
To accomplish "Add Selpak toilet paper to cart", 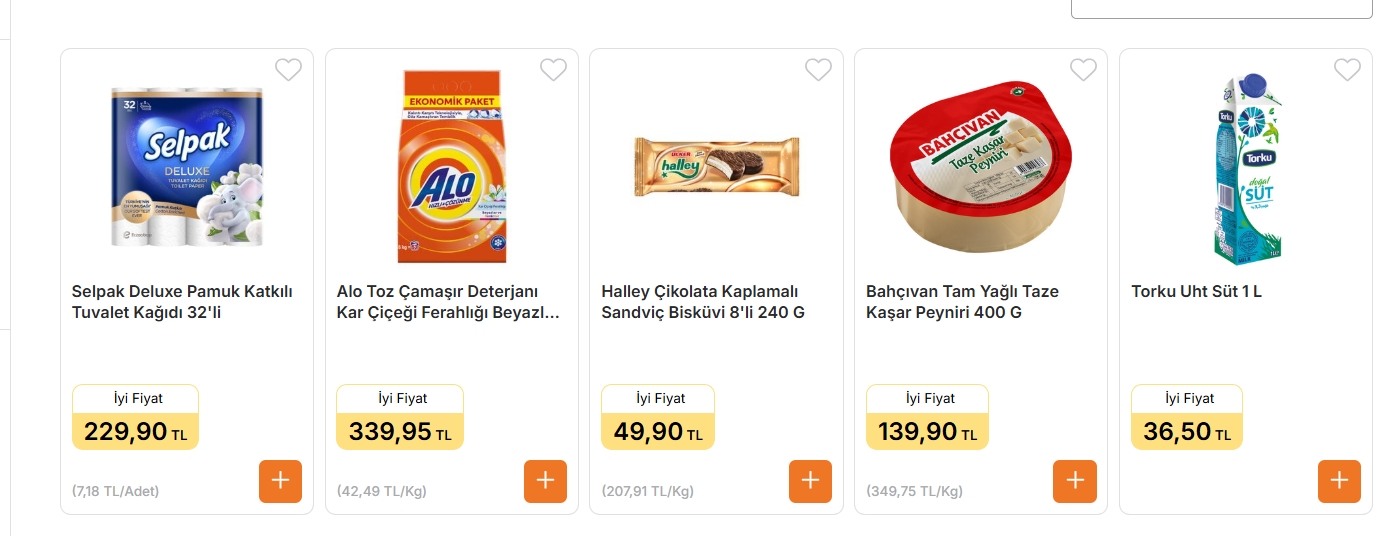I will coord(280,481).
